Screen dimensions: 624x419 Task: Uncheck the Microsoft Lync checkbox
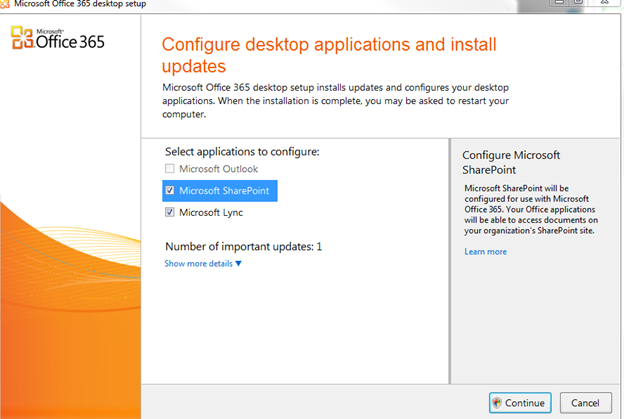point(170,212)
